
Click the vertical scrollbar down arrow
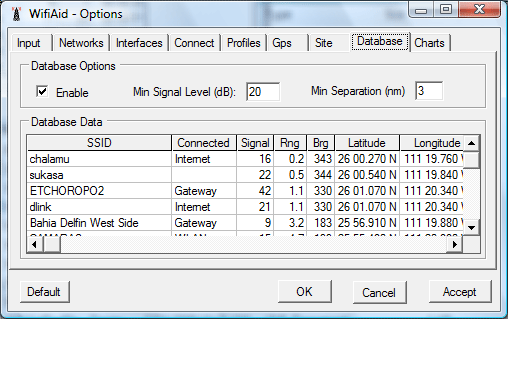click(471, 228)
